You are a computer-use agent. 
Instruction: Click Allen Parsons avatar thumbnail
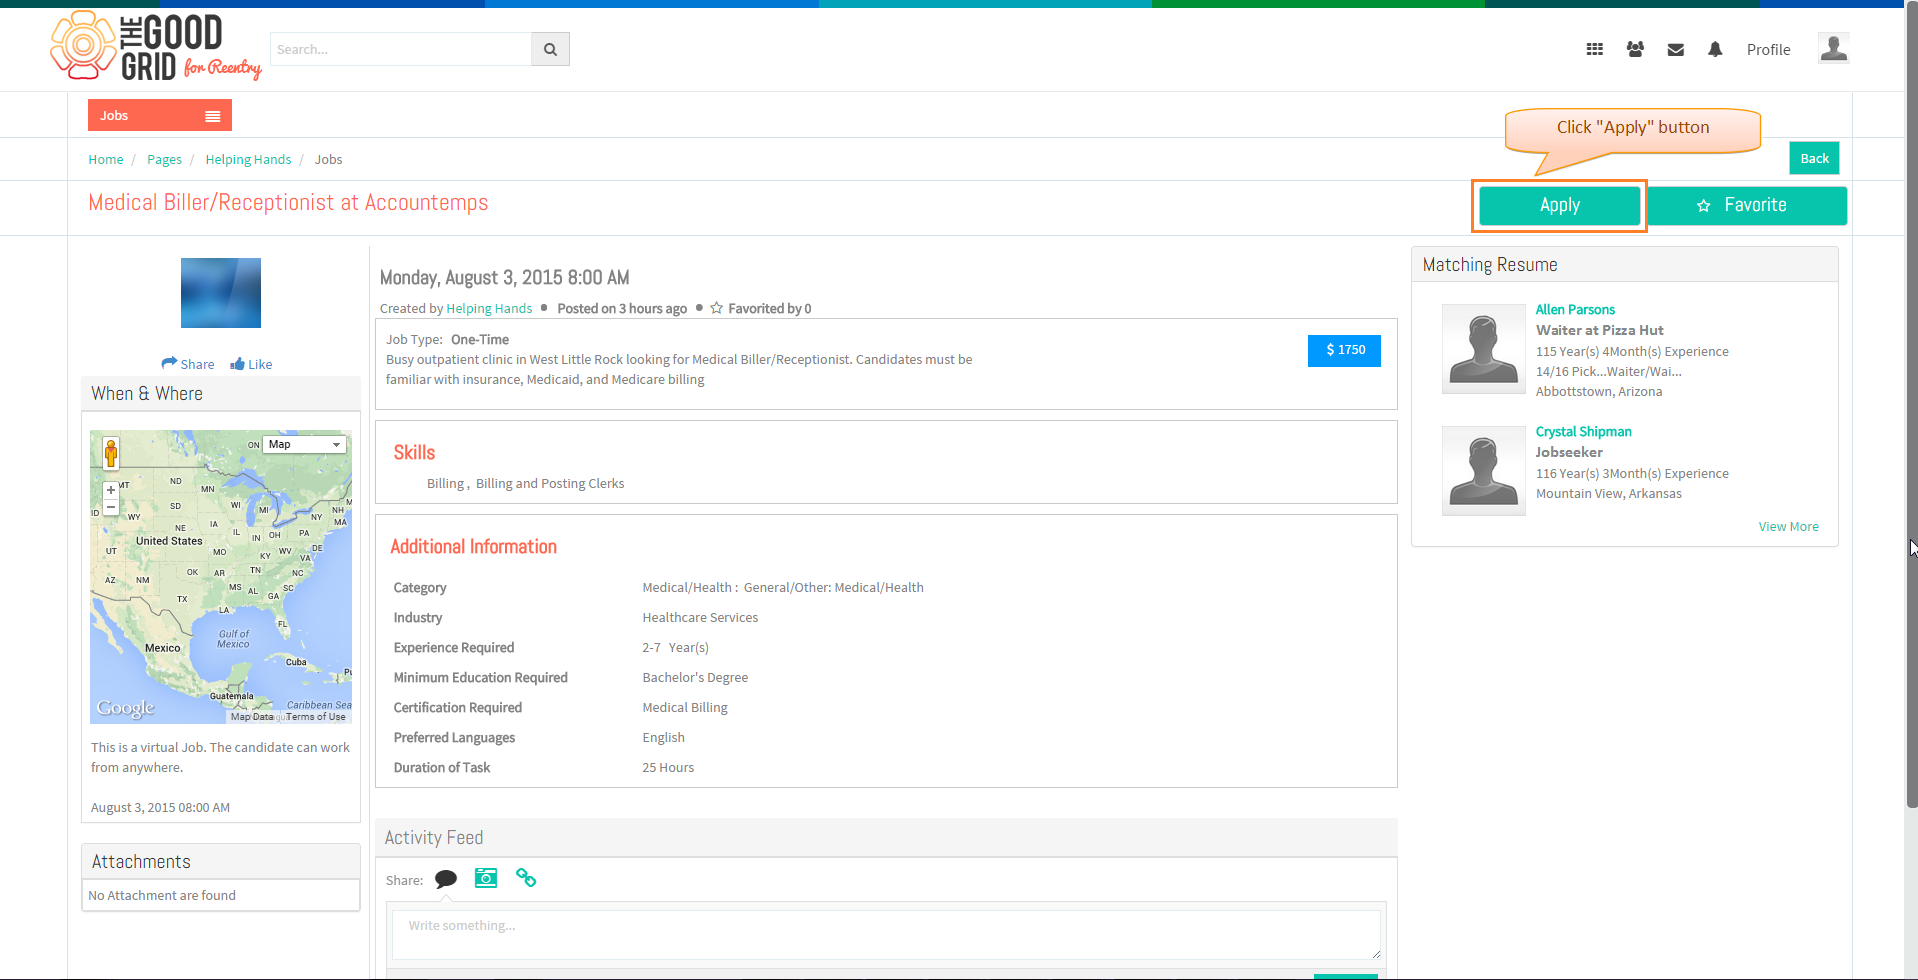pos(1483,348)
